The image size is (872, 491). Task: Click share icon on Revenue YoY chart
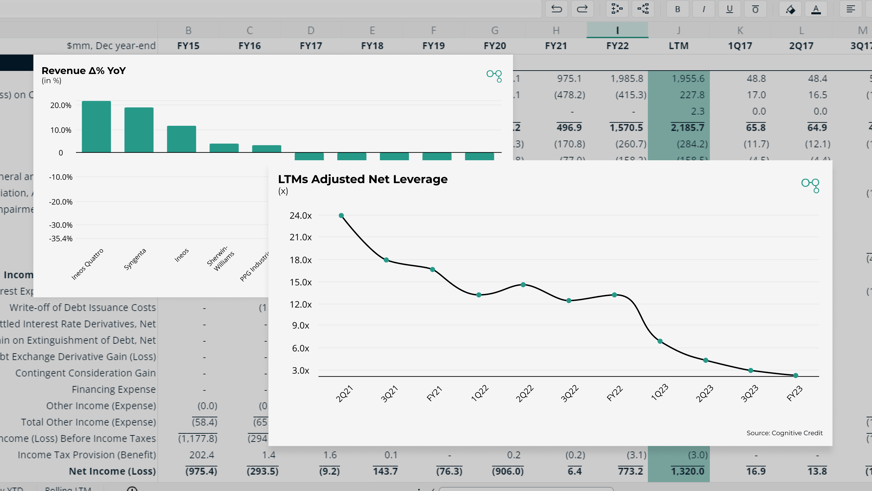(x=494, y=76)
